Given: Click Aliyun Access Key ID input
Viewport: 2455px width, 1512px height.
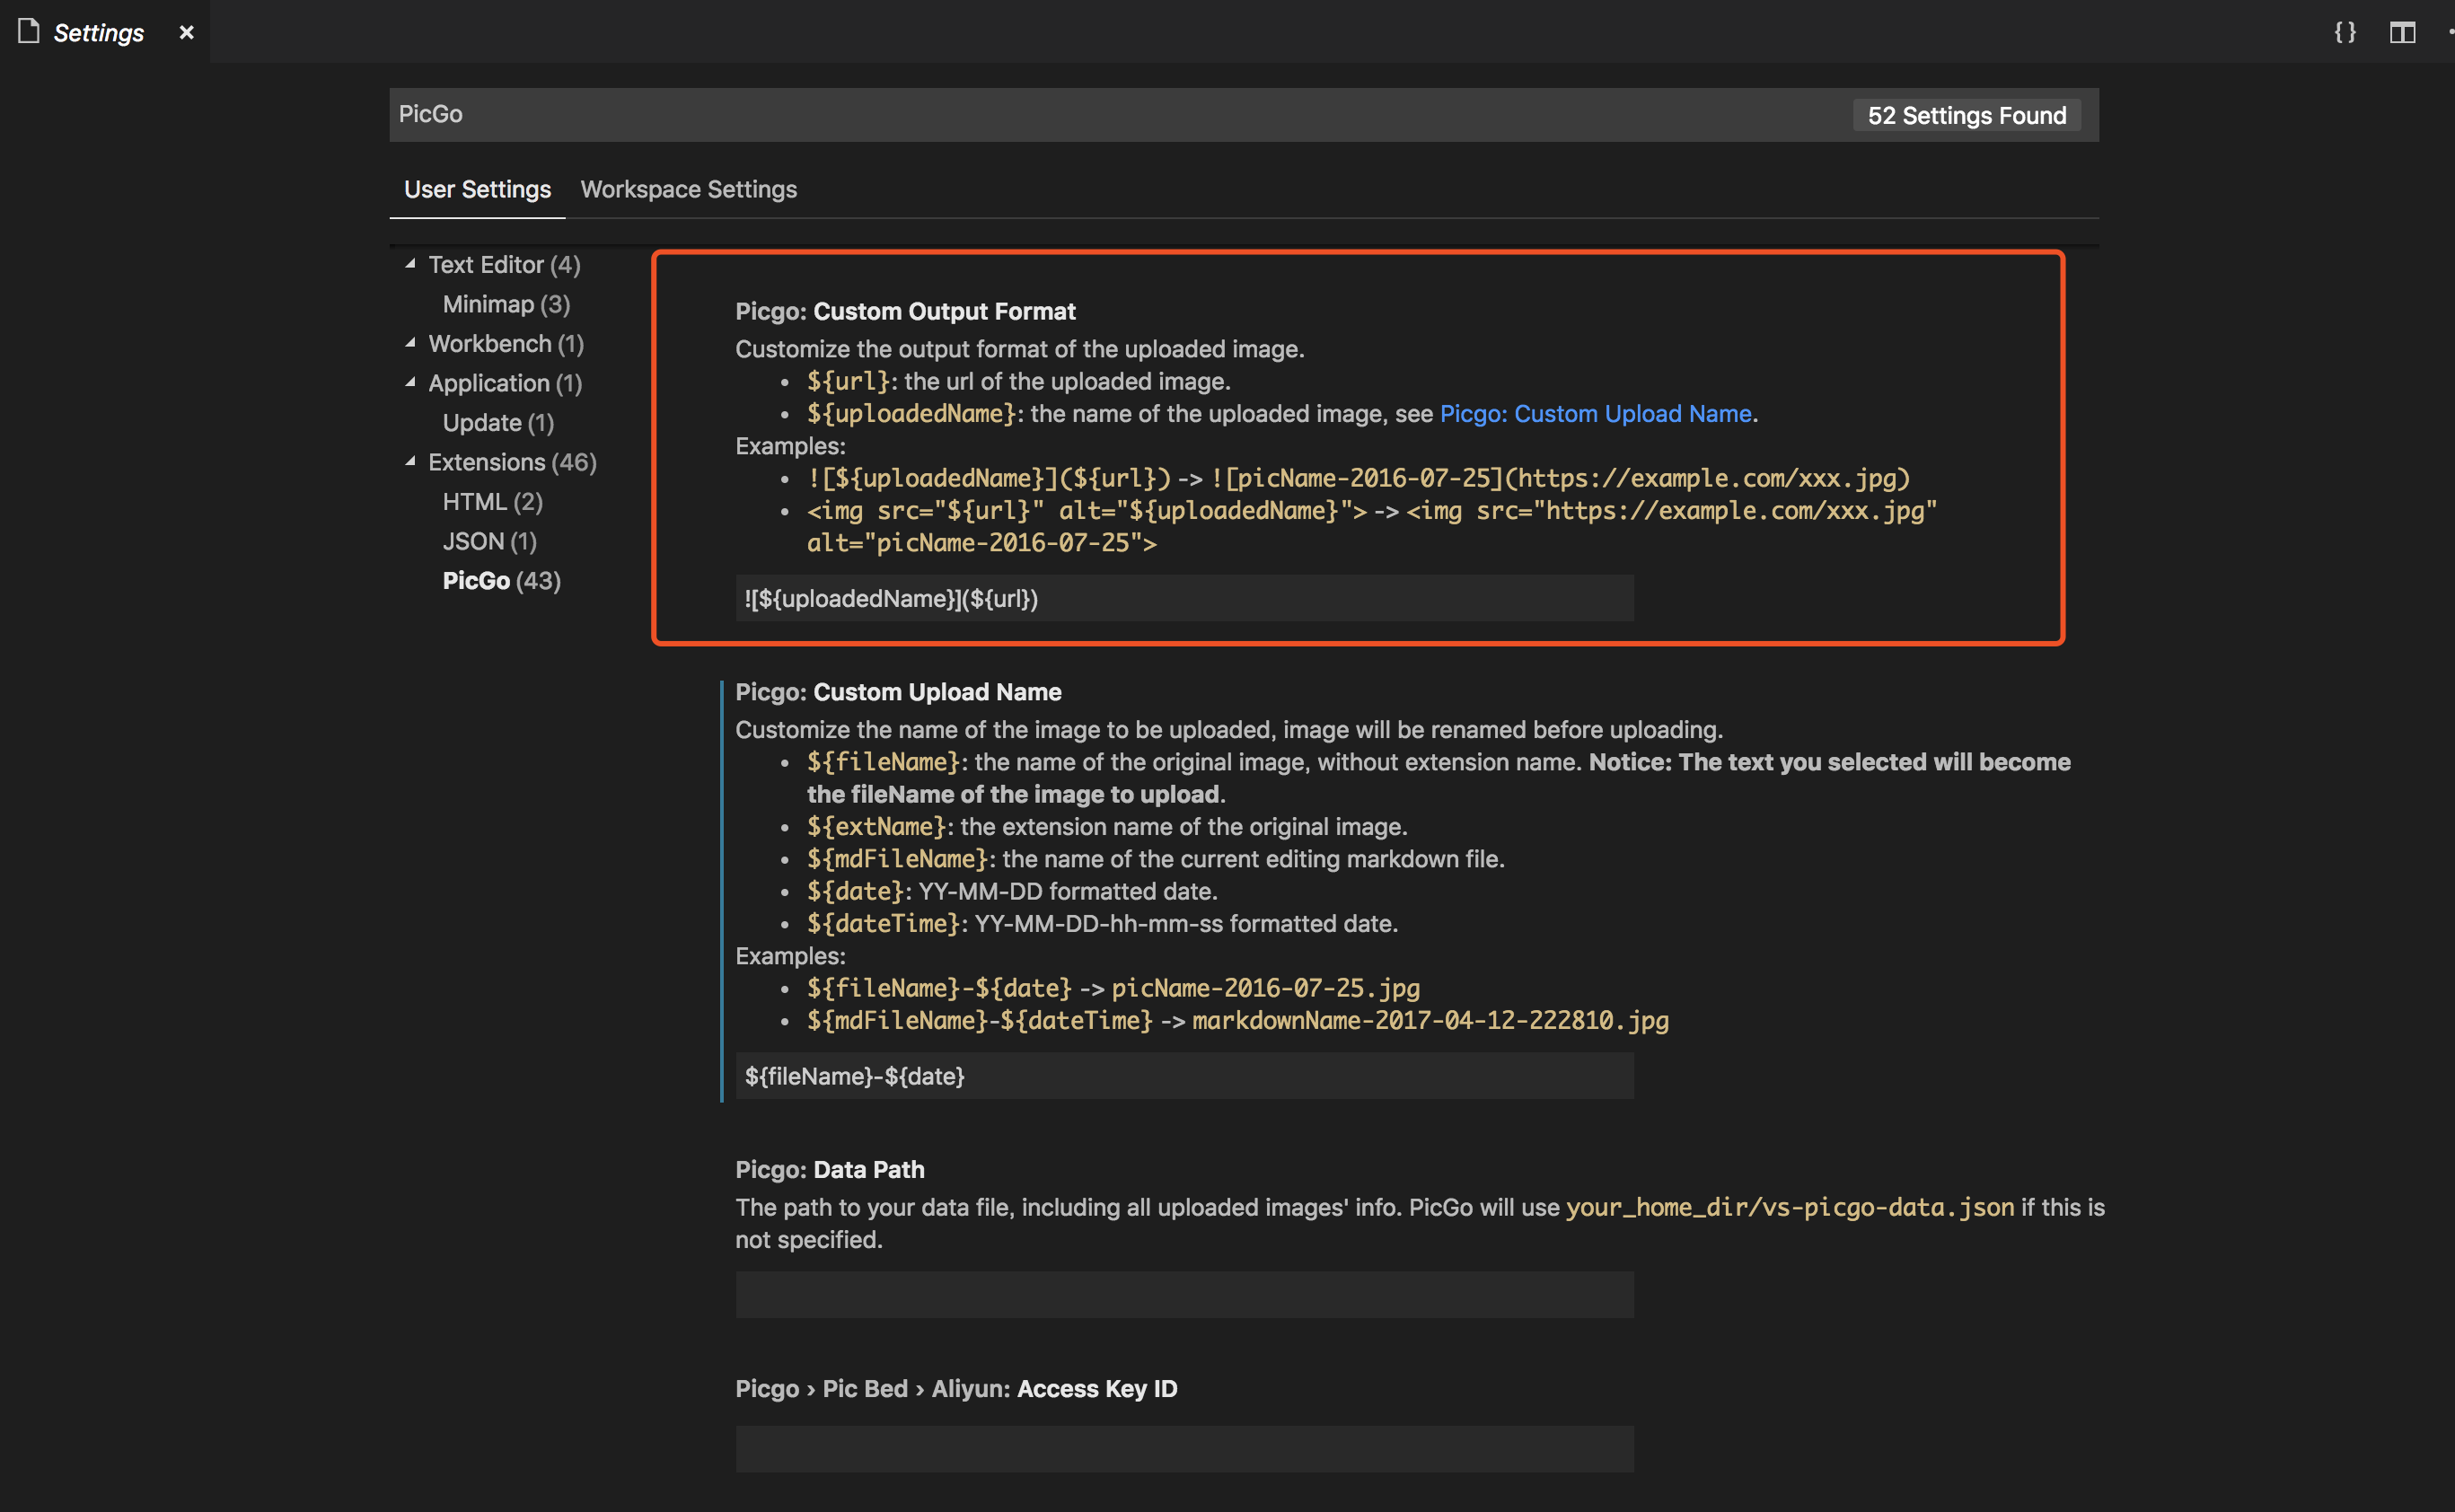Looking at the screenshot, I should click(1184, 1449).
